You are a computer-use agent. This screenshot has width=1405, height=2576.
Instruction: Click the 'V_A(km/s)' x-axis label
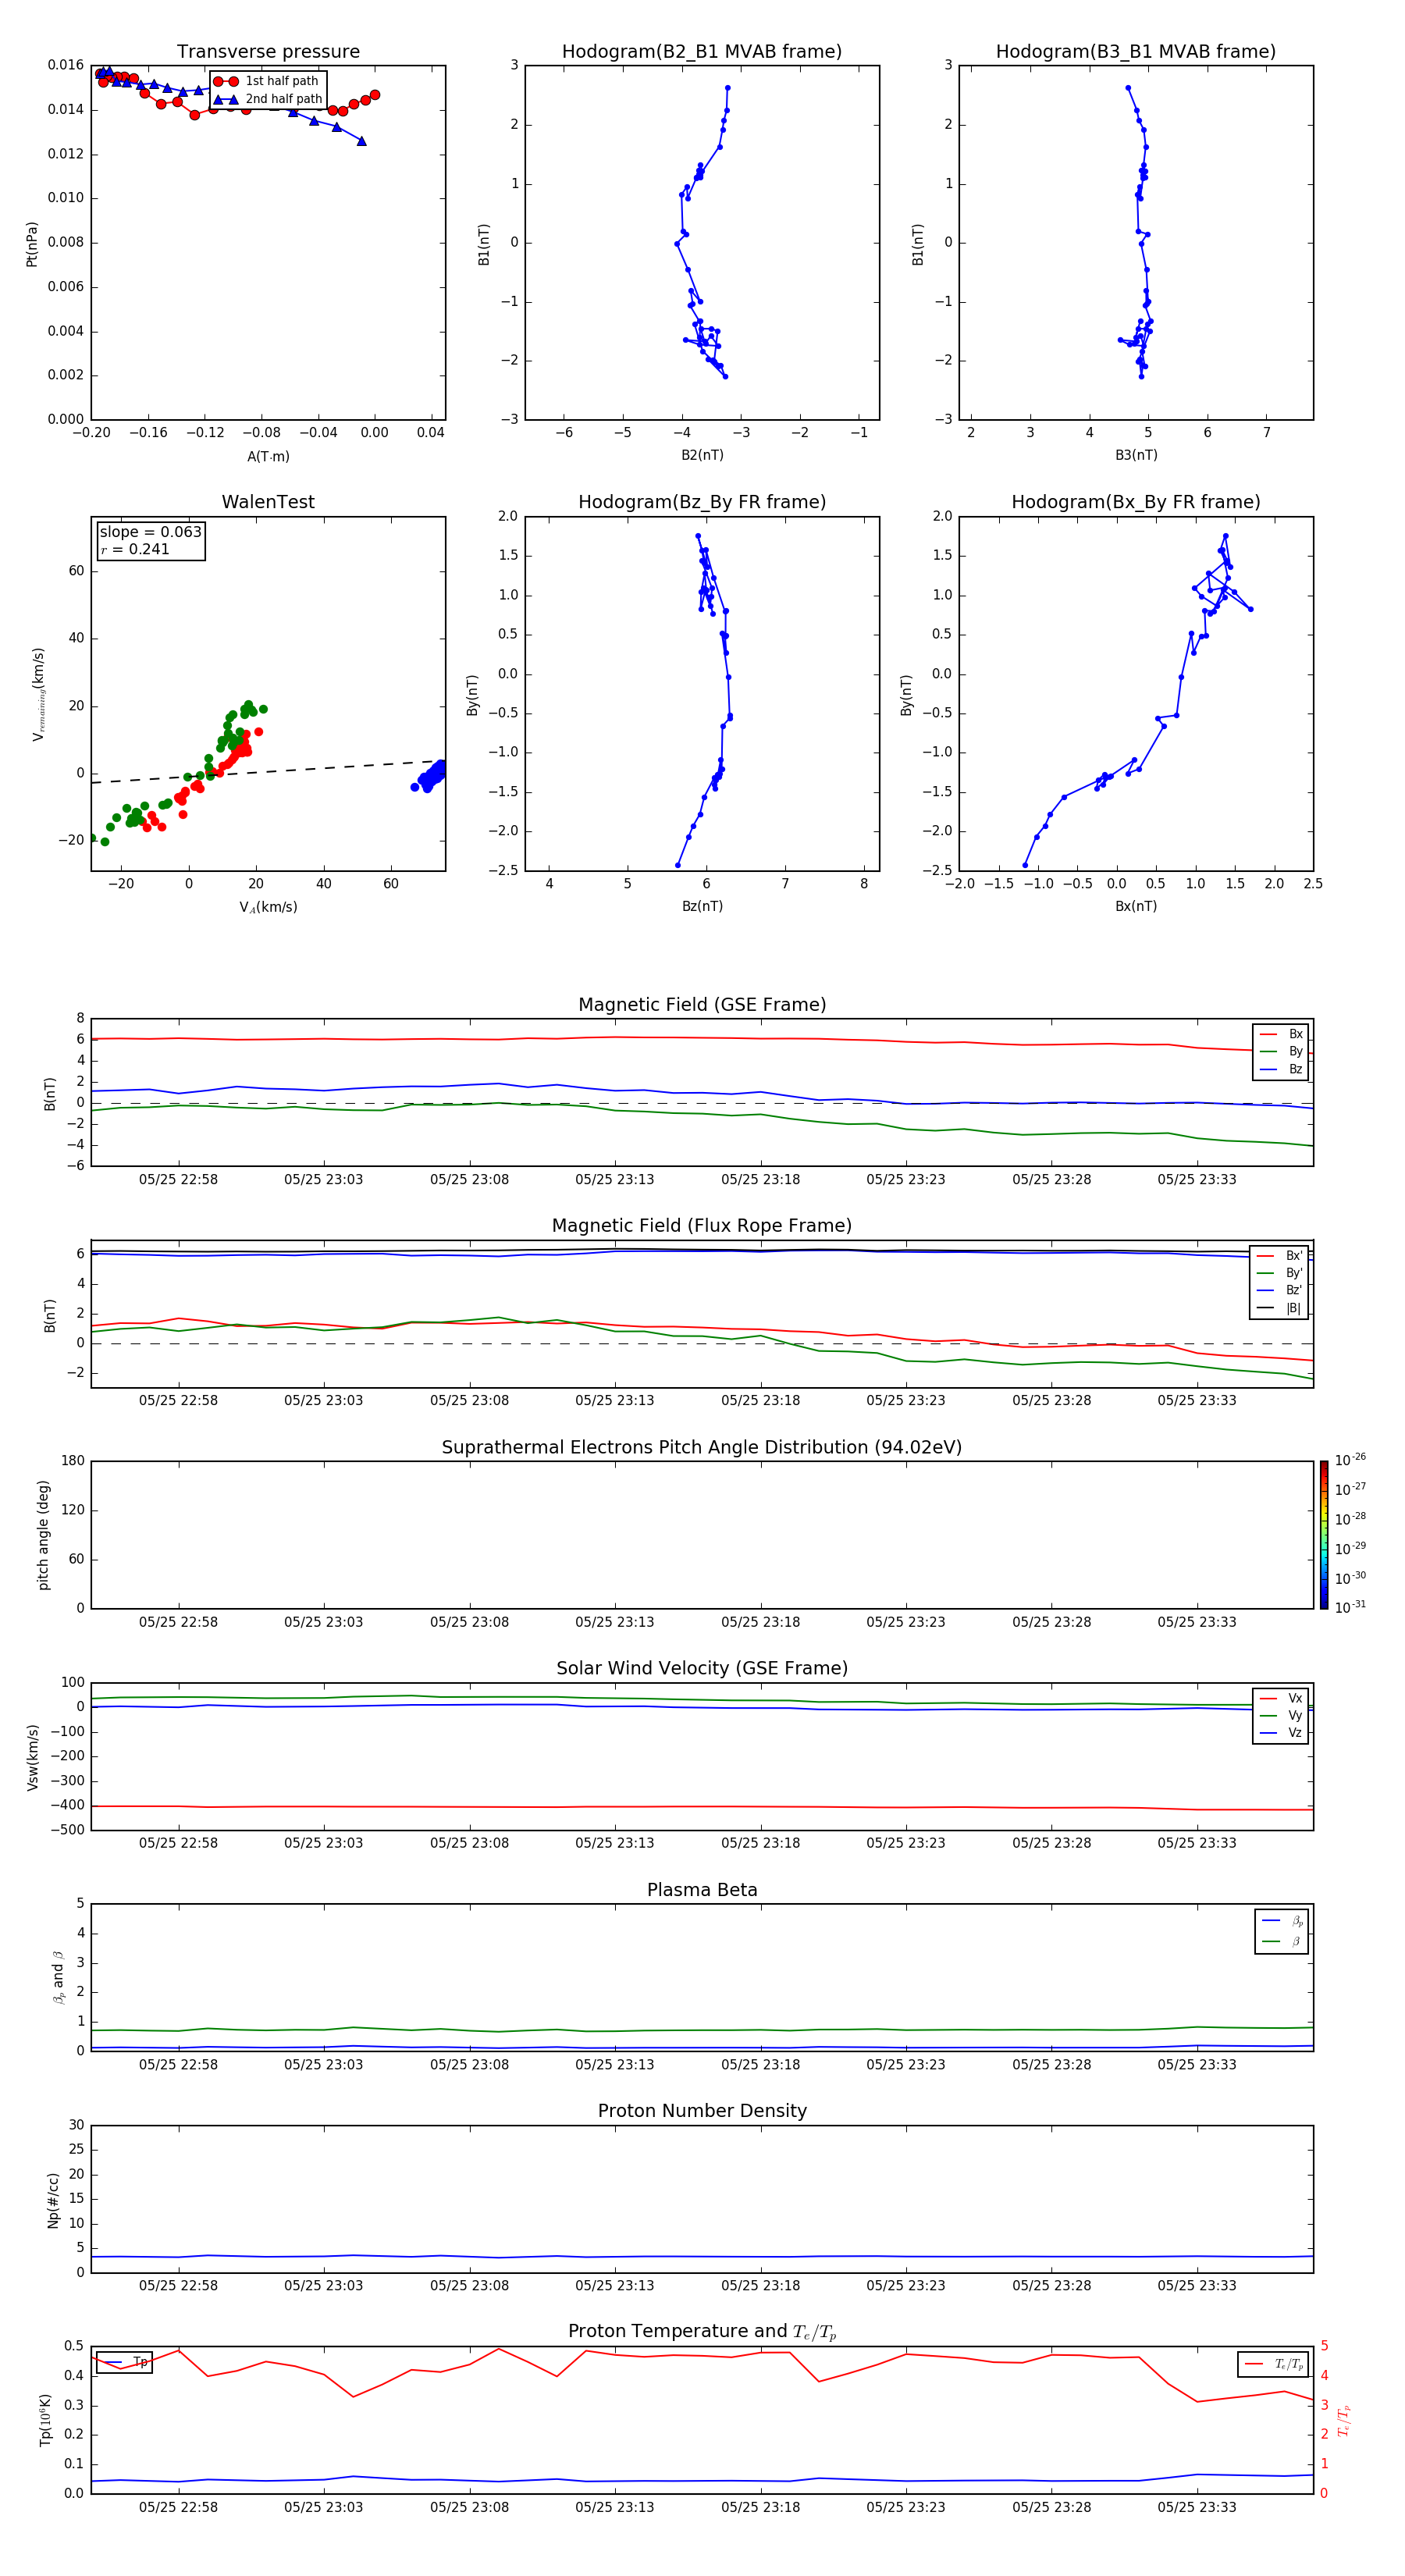point(268,907)
